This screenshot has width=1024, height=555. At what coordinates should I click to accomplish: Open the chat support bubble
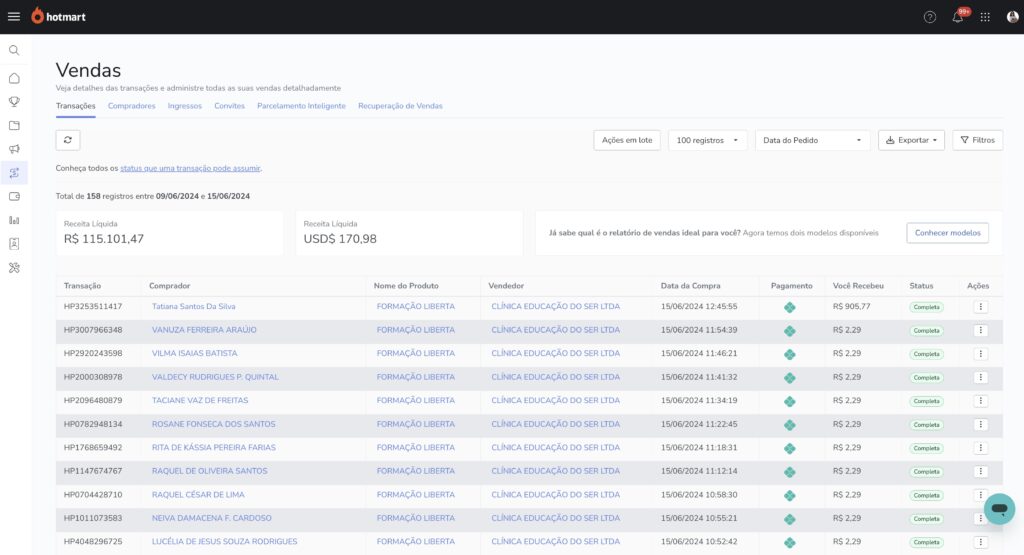coord(999,509)
